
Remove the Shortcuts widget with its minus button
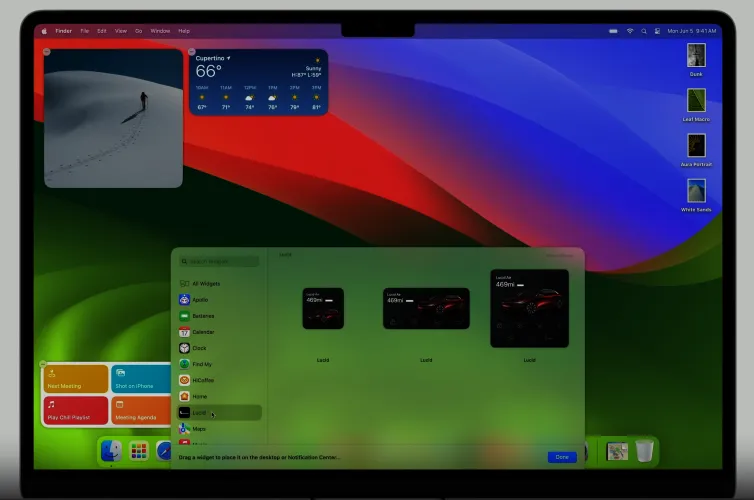tap(43, 364)
